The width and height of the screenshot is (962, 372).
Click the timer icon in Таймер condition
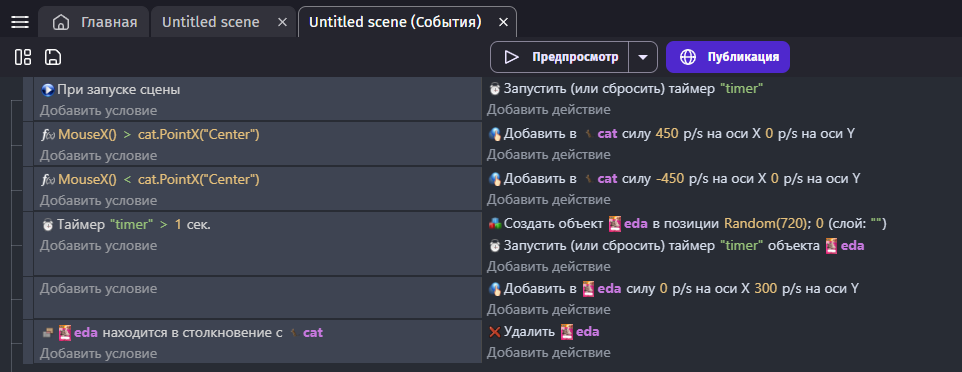click(x=48, y=225)
